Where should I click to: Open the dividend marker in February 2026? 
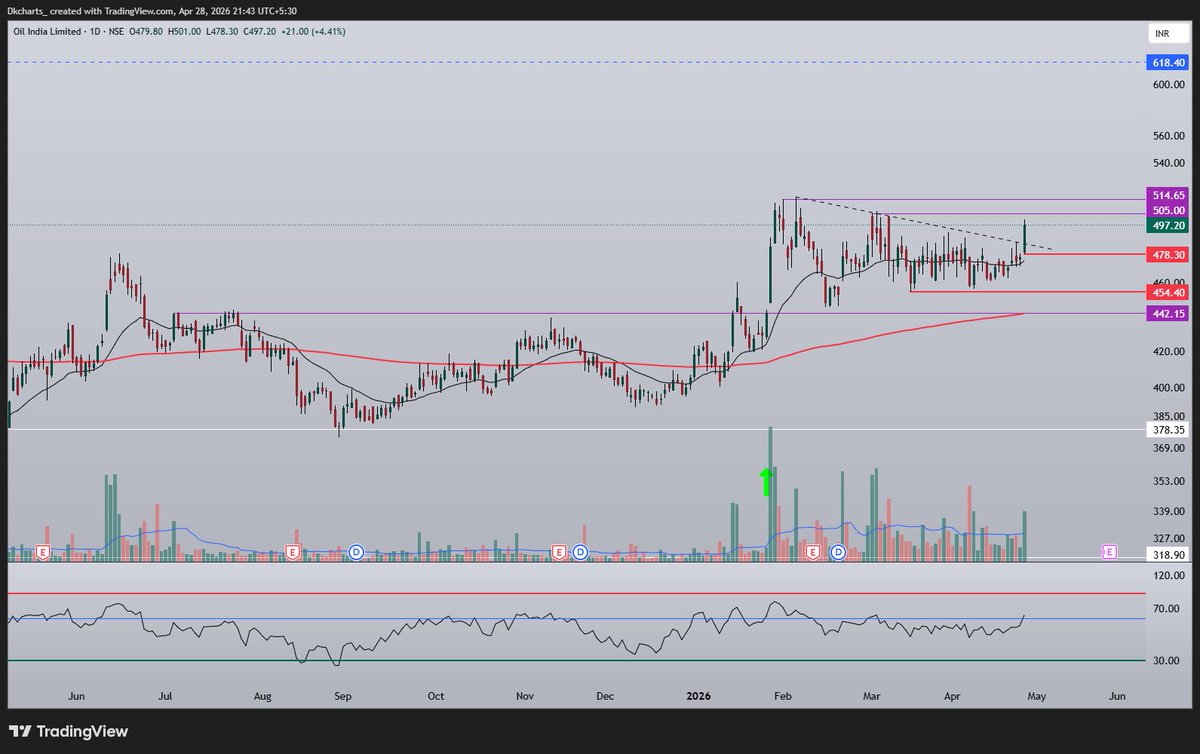[x=838, y=551]
